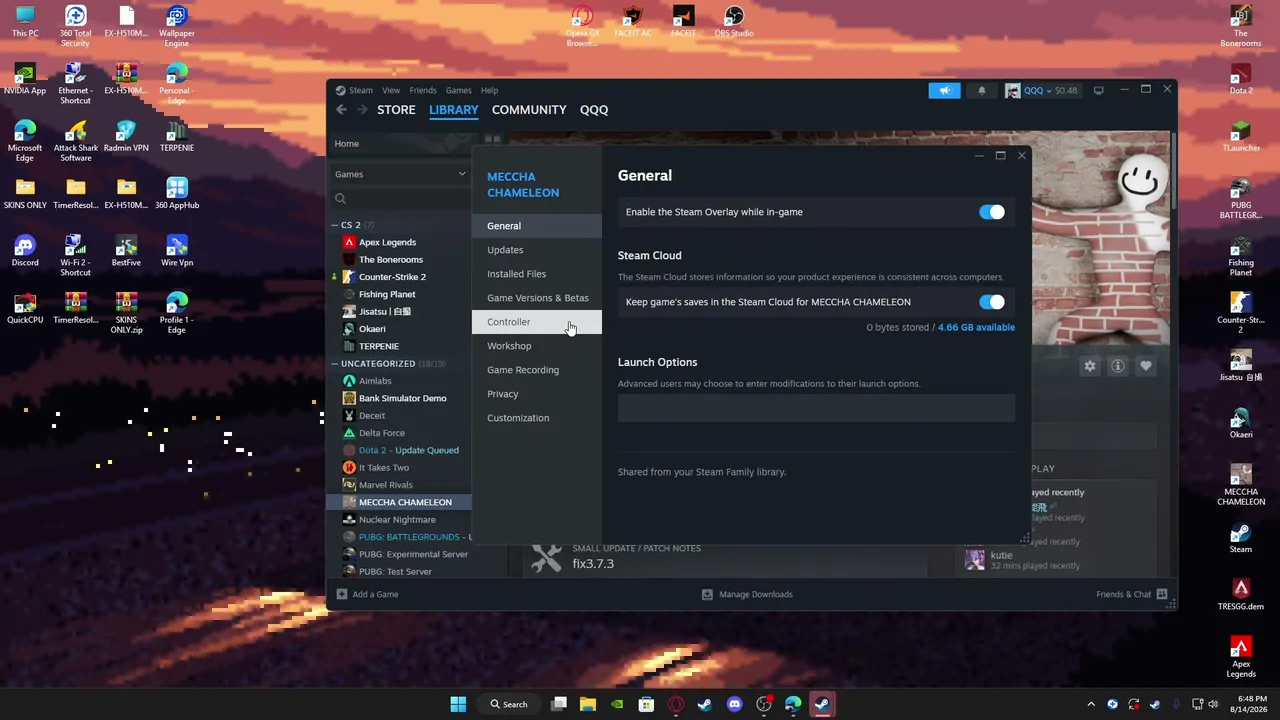Open the Help menu
Screen dimensions: 1280x720
pyautogui.click(x=489, y=90)
